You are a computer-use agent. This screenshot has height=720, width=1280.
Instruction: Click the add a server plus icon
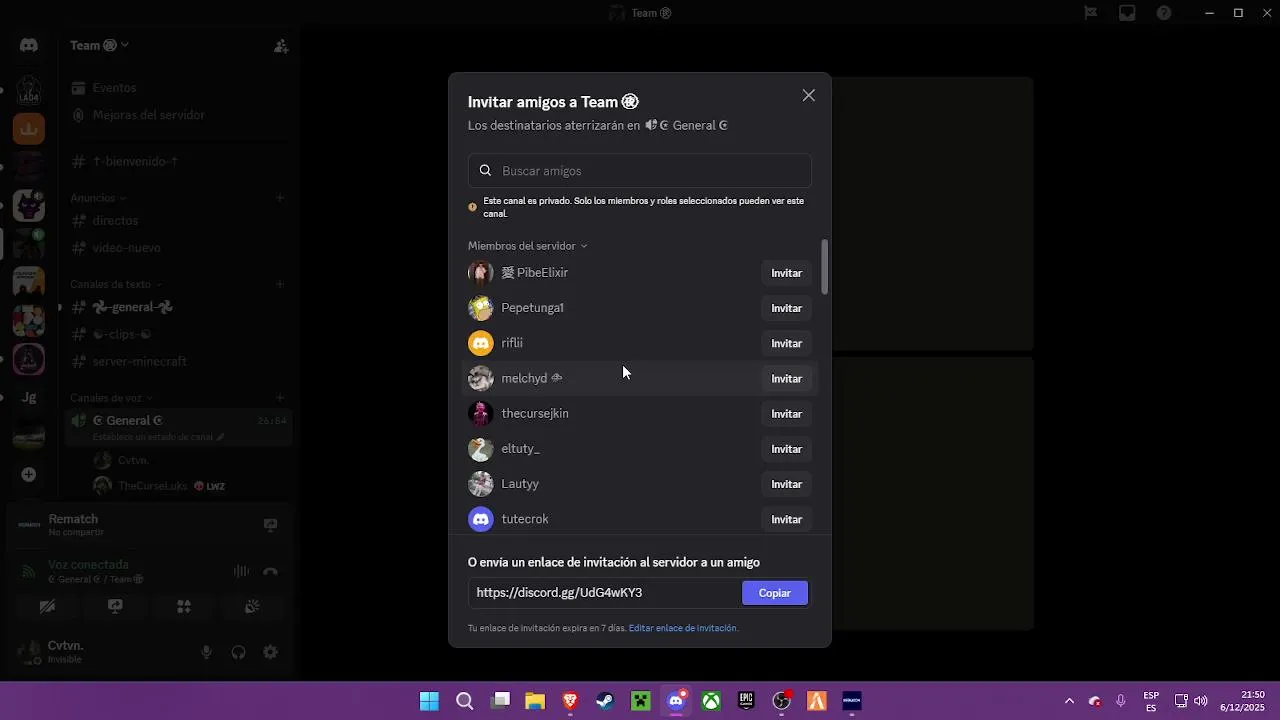pos(29,474)
